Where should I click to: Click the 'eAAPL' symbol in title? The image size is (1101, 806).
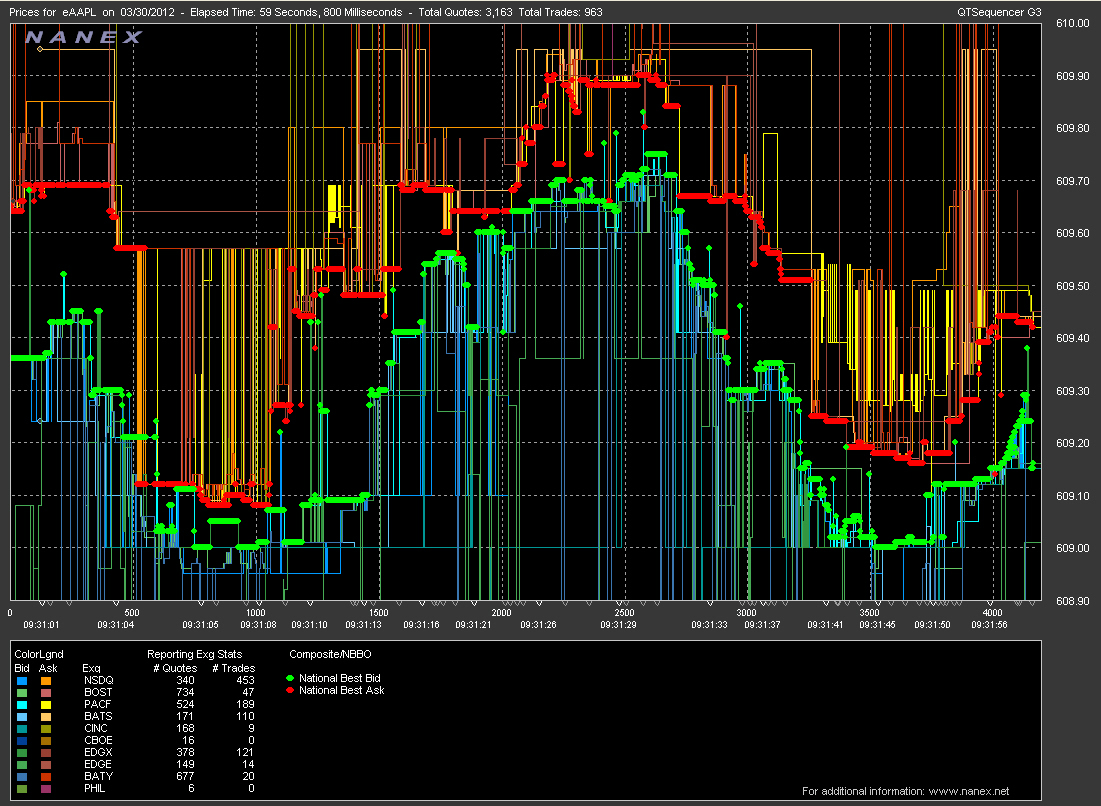coord(79,13)
